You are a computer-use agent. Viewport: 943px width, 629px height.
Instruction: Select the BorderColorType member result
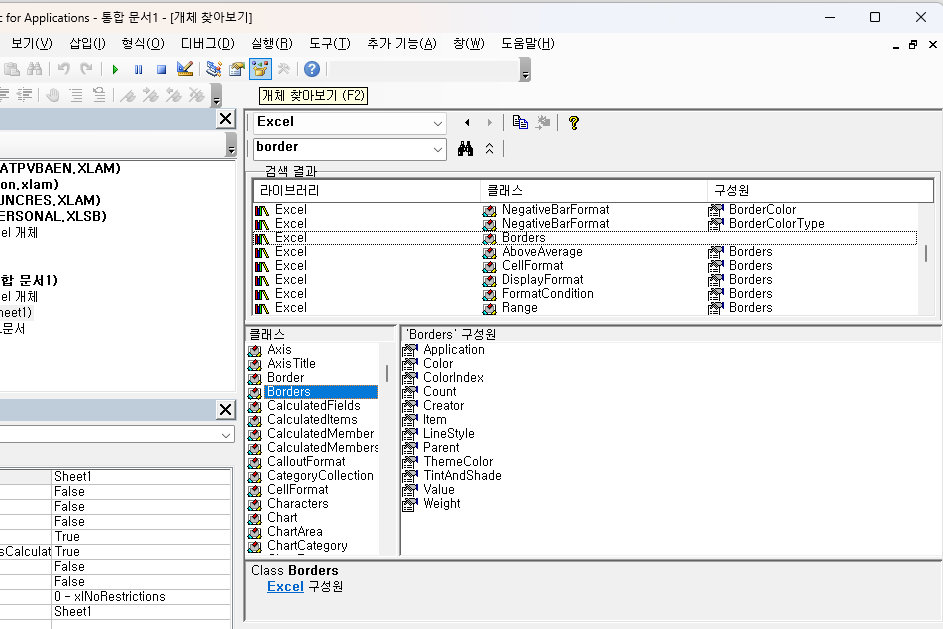coord(776,224)
